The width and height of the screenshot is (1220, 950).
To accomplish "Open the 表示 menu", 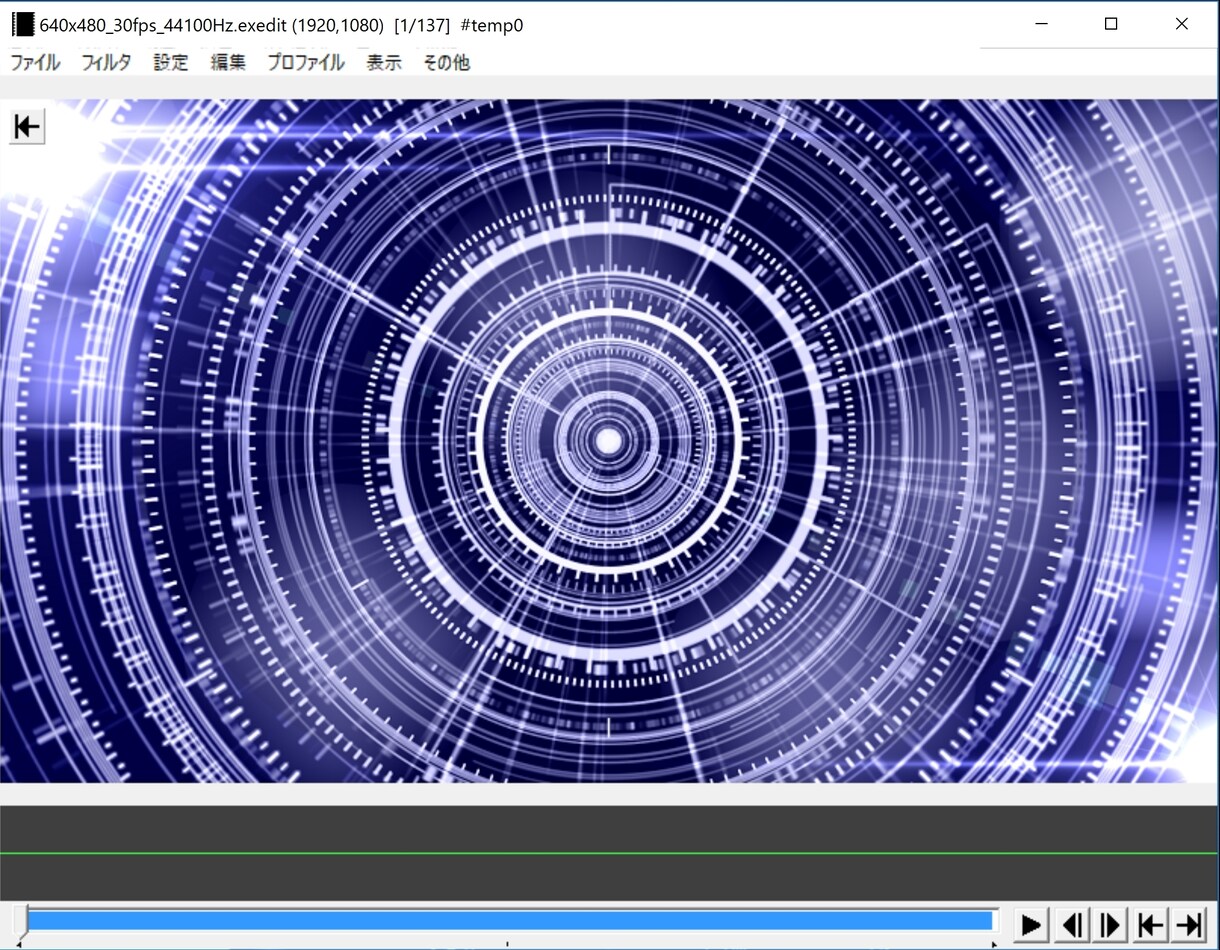I will click(384, 62).
